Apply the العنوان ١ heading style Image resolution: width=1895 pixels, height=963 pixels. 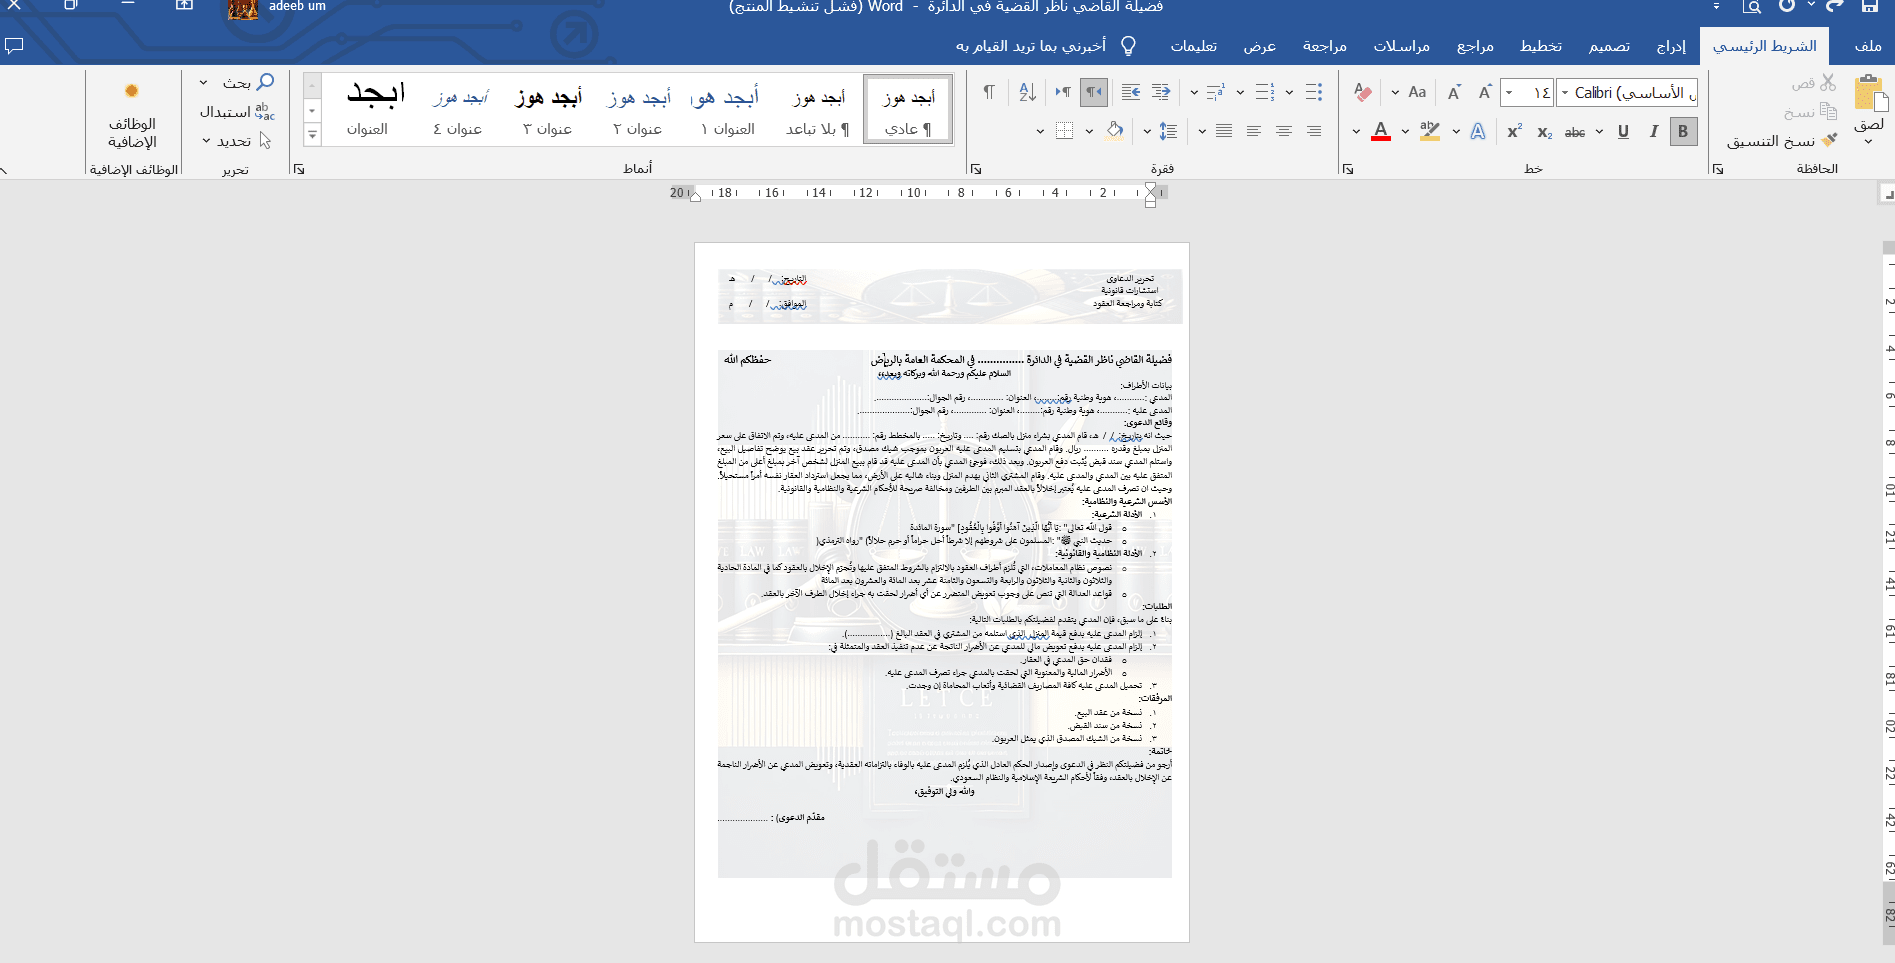coord(727,110)
